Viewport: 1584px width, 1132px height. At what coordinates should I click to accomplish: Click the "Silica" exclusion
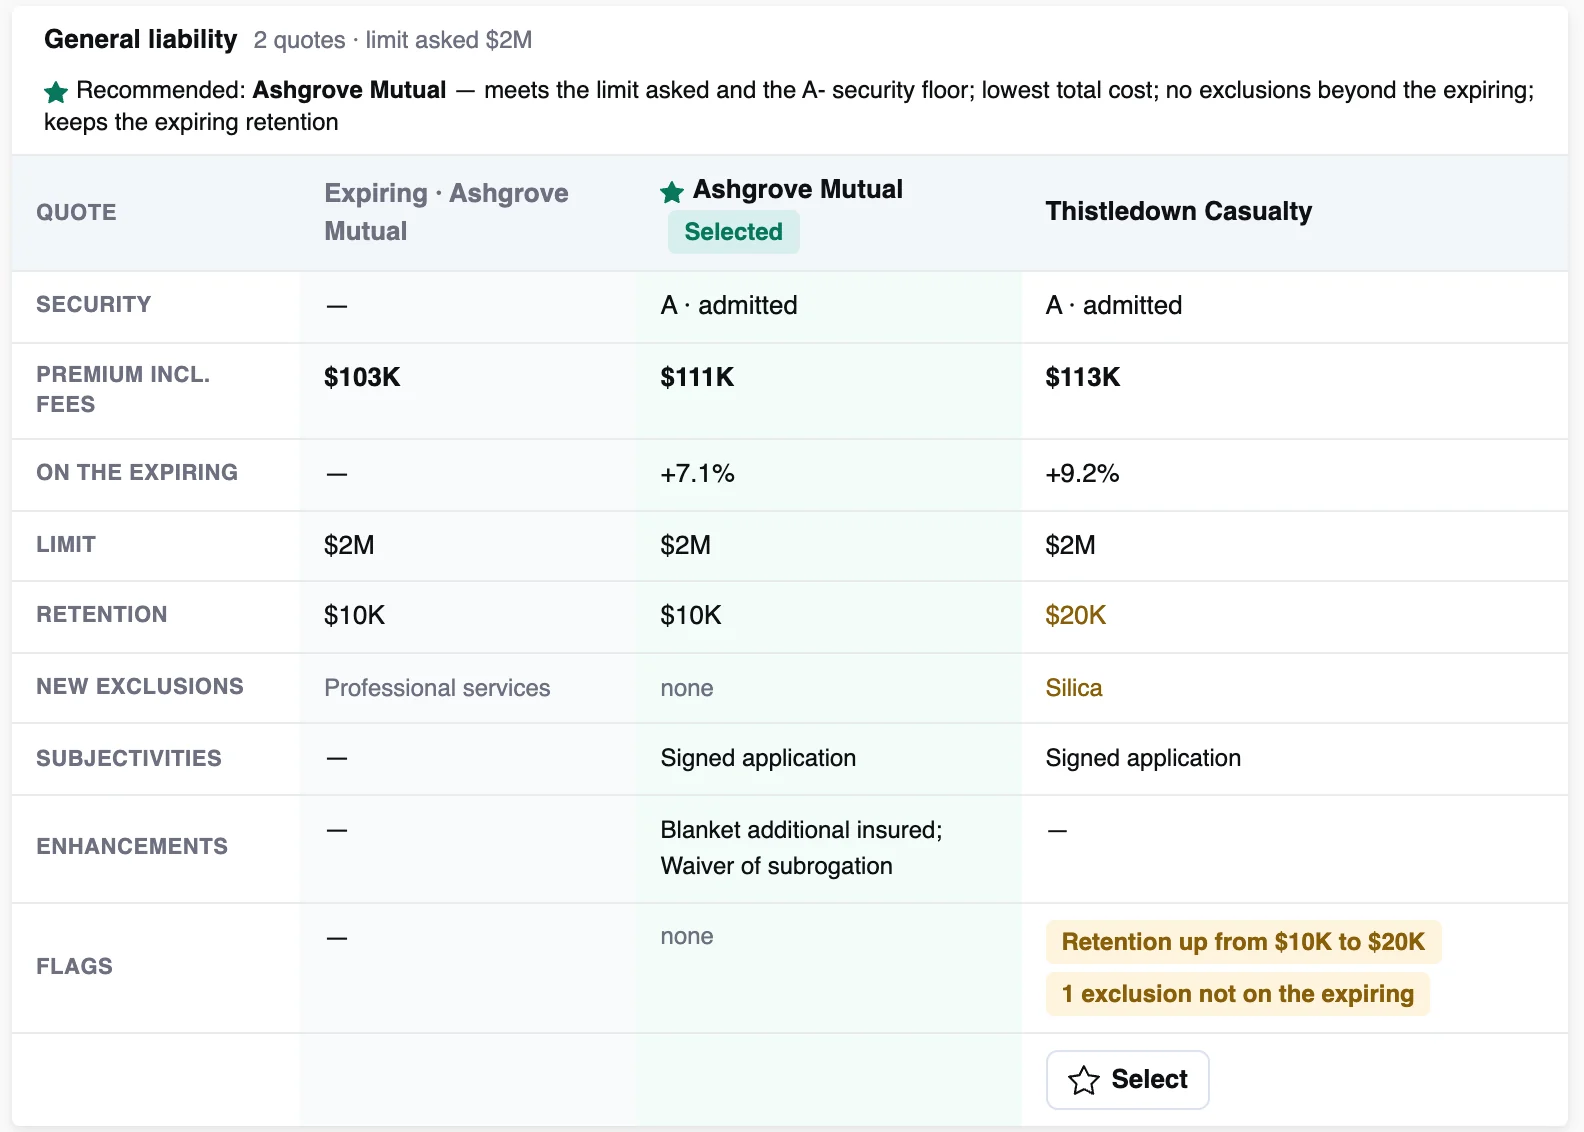tap(1073, 688)
